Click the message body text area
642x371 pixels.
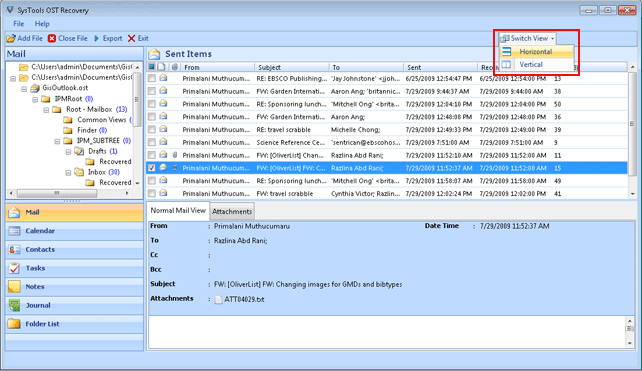point(387,332)
